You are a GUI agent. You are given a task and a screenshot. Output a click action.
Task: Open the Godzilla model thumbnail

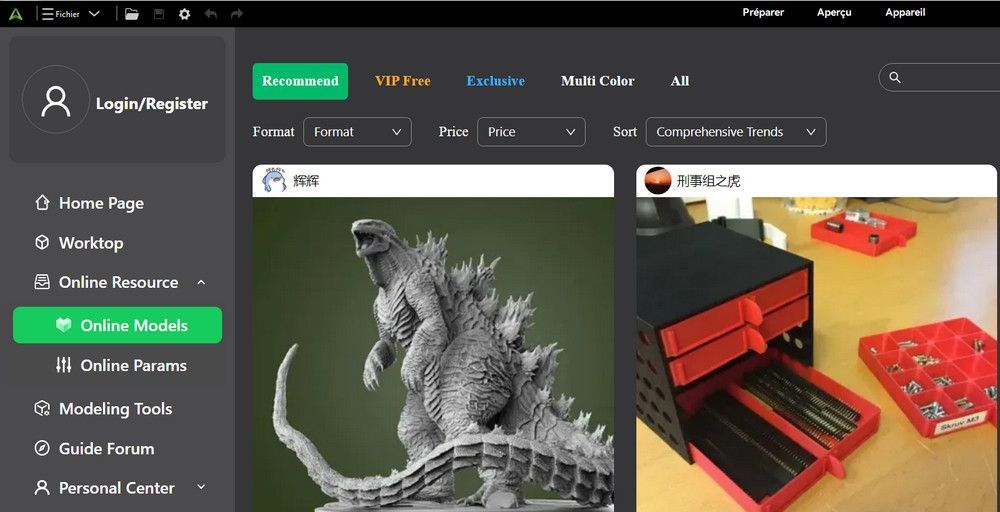433,354
